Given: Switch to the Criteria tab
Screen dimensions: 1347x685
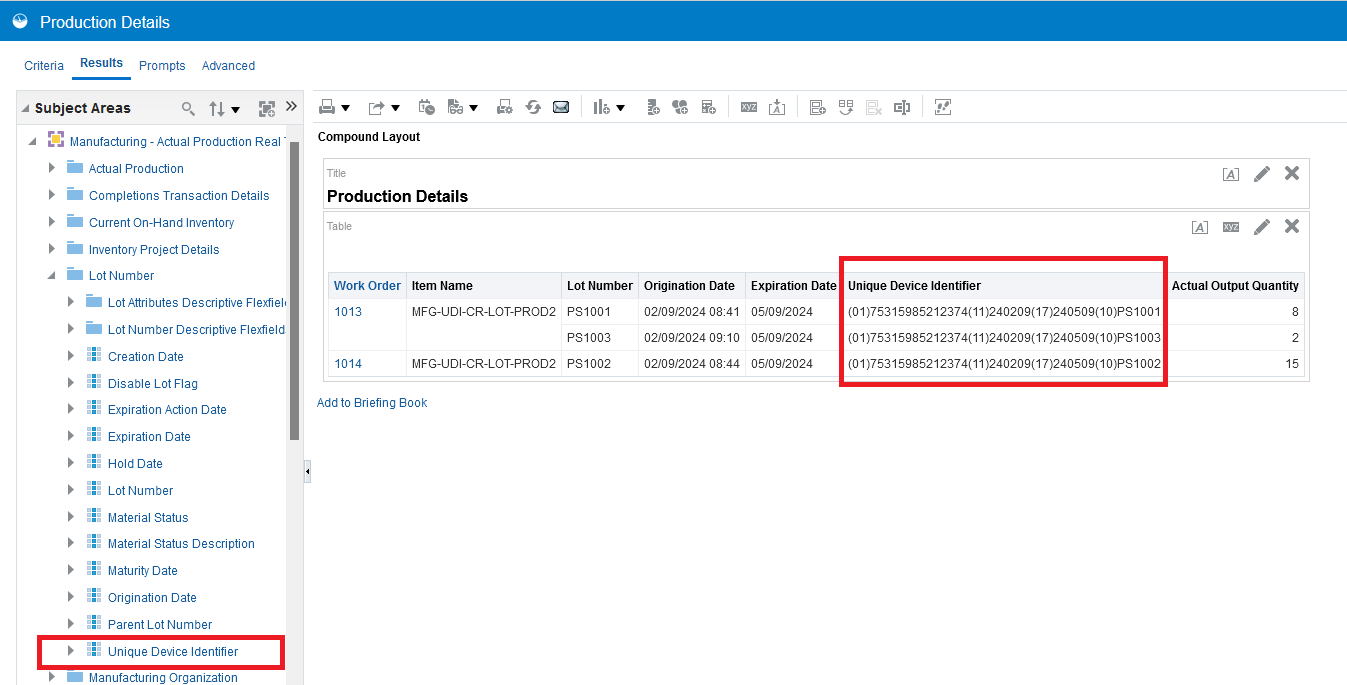Looking at the screenshot, I should 43,65.
